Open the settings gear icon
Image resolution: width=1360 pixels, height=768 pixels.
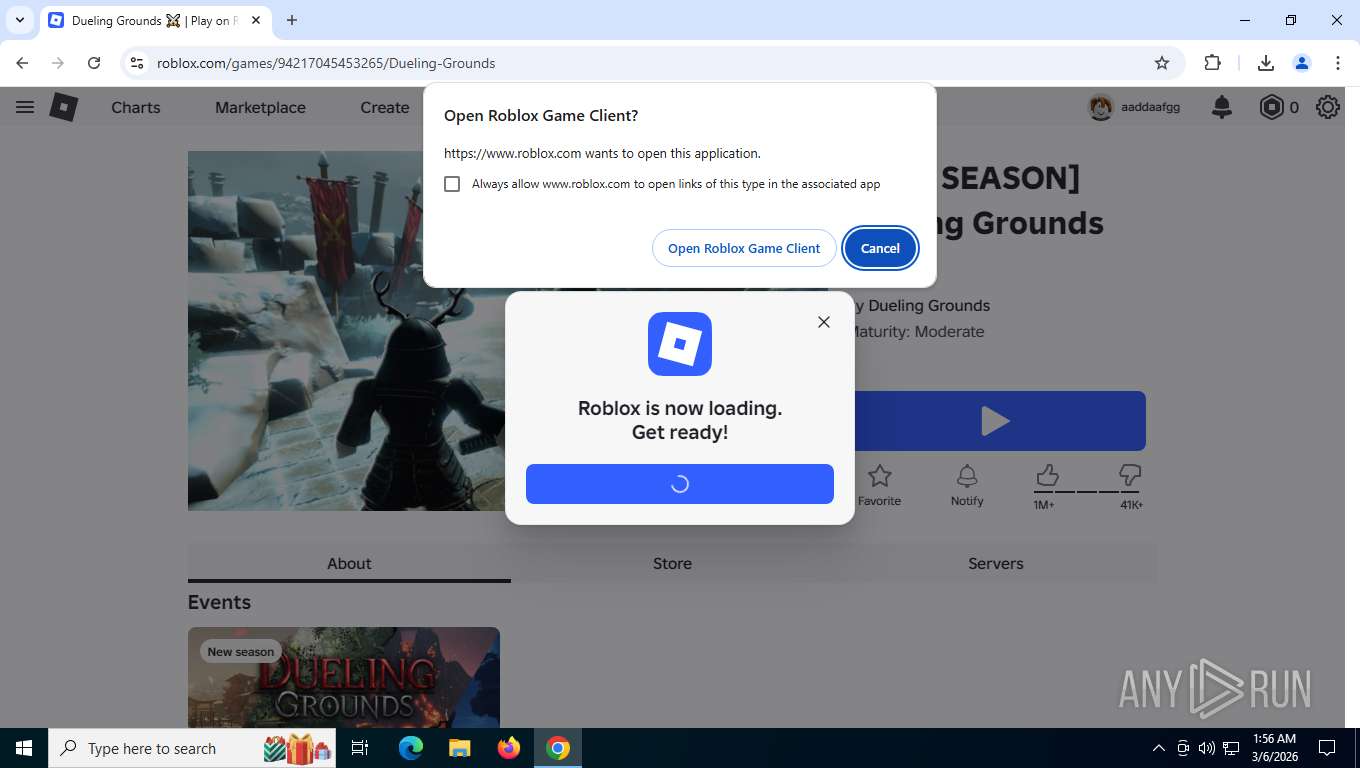point(1328,107)
